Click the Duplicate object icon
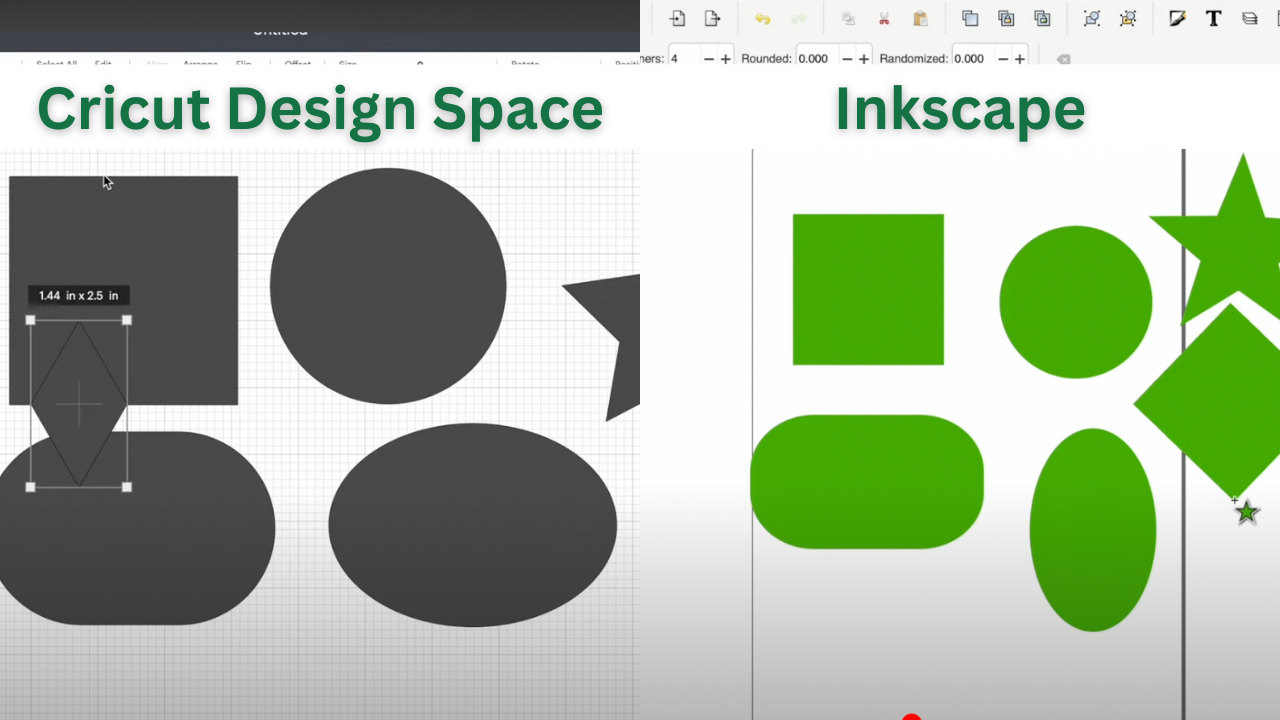Image resolution: width=1280 pixels, height=720 pixels. click(970, 18)
